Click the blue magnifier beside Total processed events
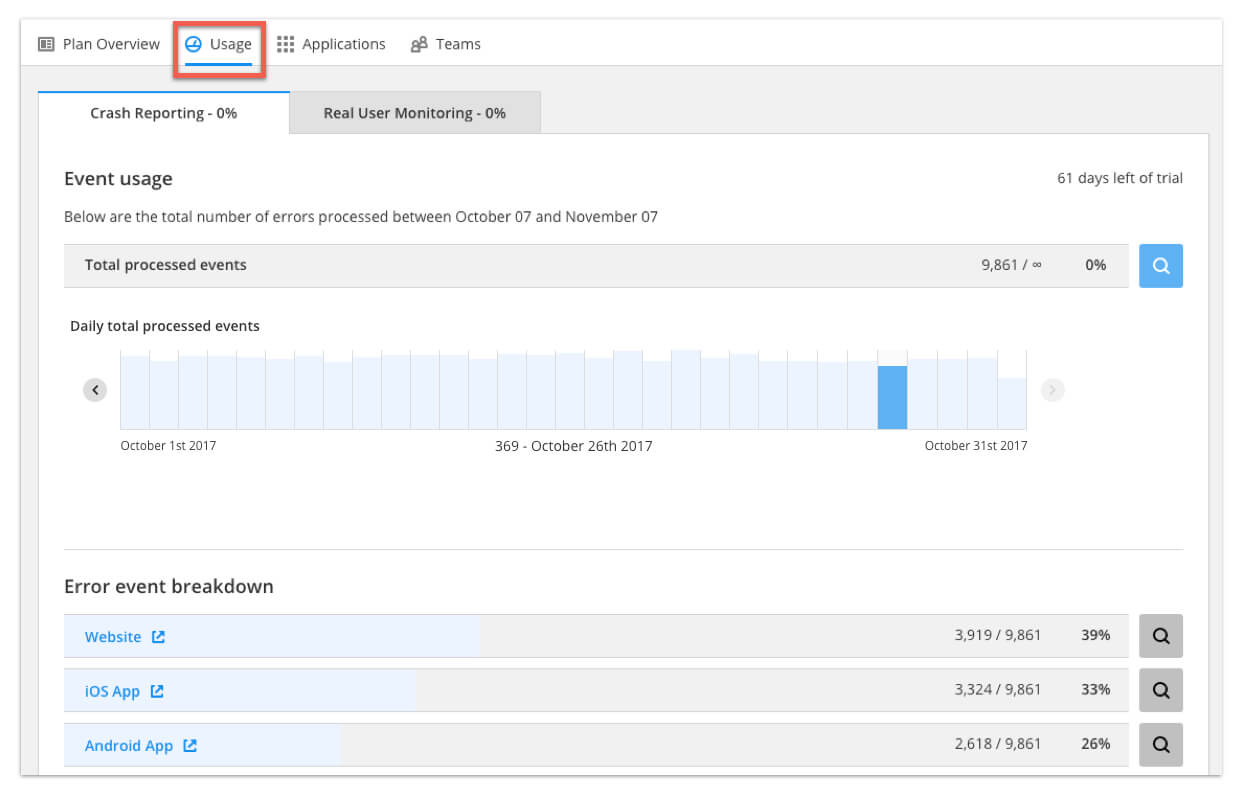 pos(1160,266)
